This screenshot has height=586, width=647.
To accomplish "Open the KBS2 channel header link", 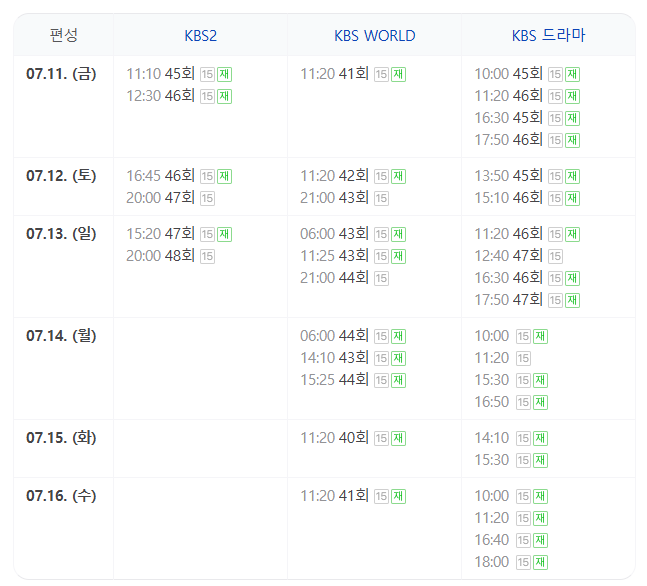I will coord(200,35).
